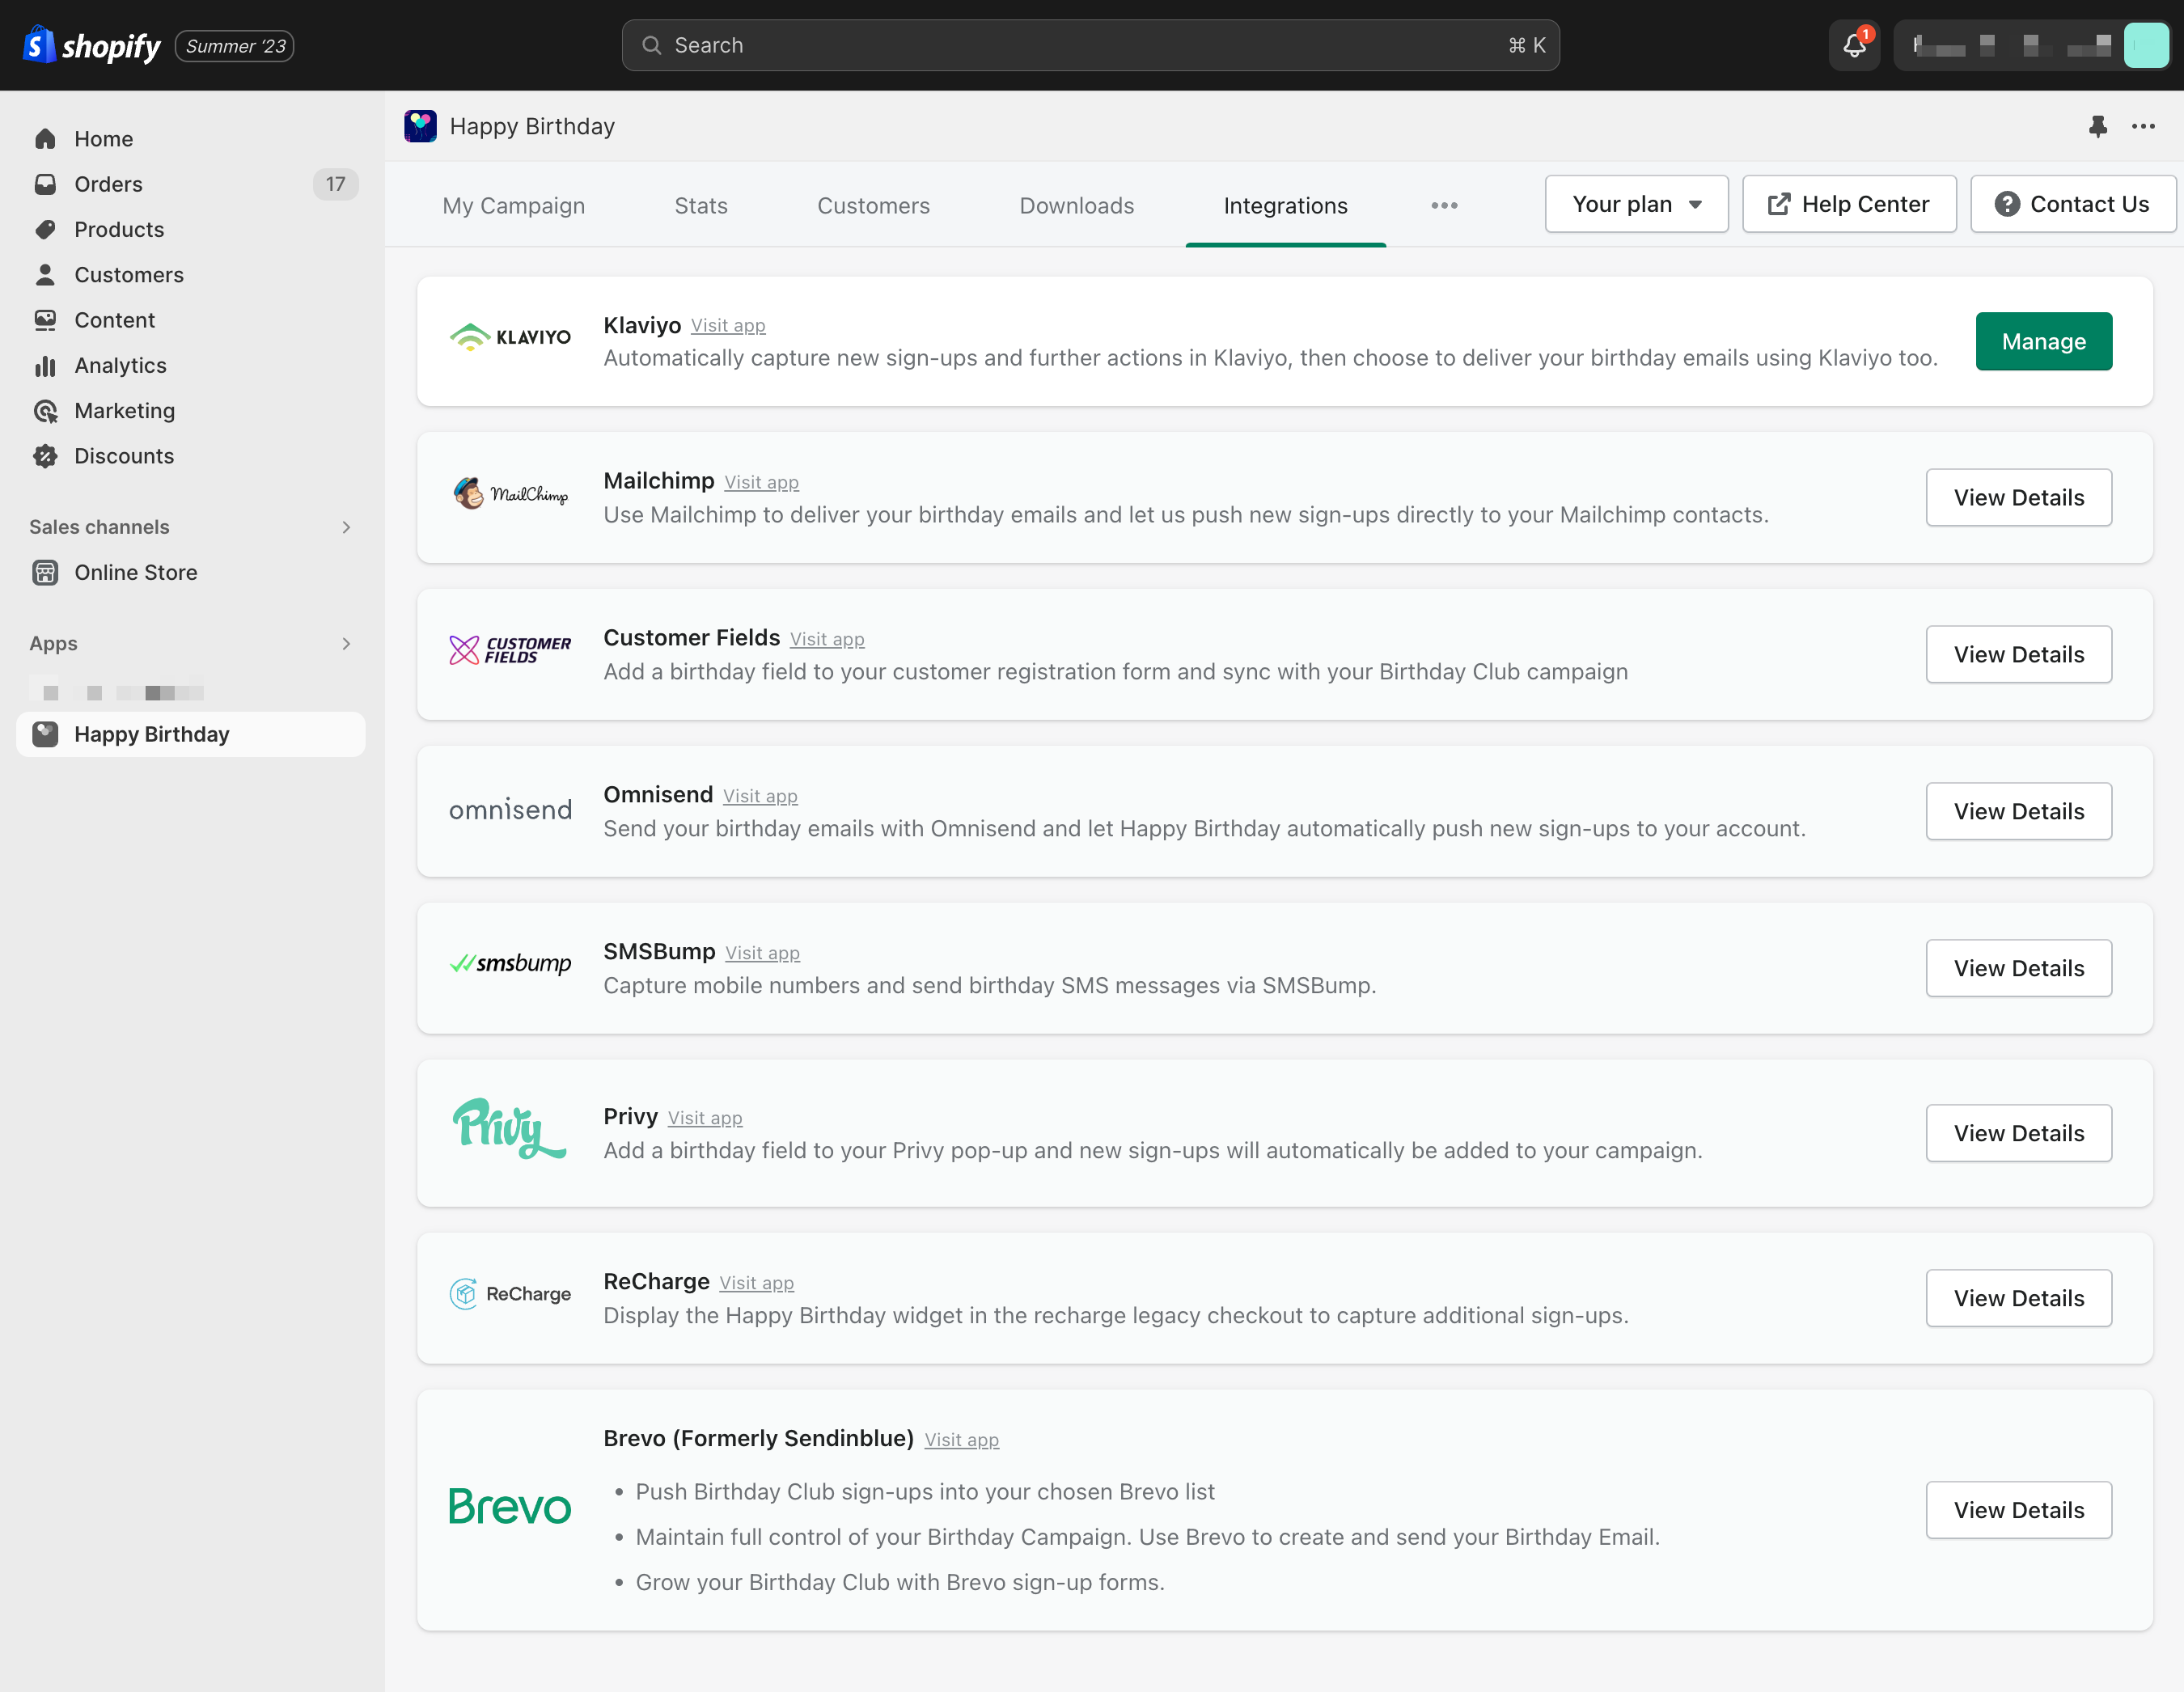Follow Customer Fields Visit app link
This screenshot has height=1692, width=2184.
pos(827,640)
